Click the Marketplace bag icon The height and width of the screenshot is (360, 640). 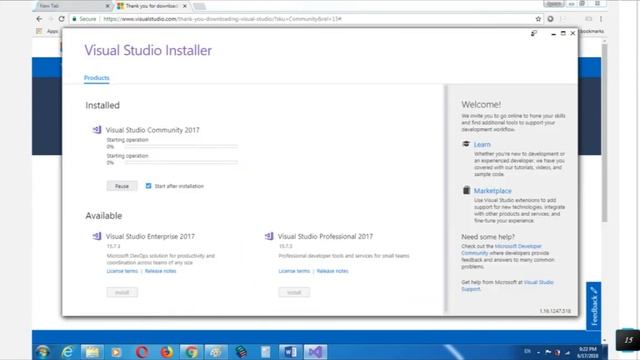click(x=466, y=190)
